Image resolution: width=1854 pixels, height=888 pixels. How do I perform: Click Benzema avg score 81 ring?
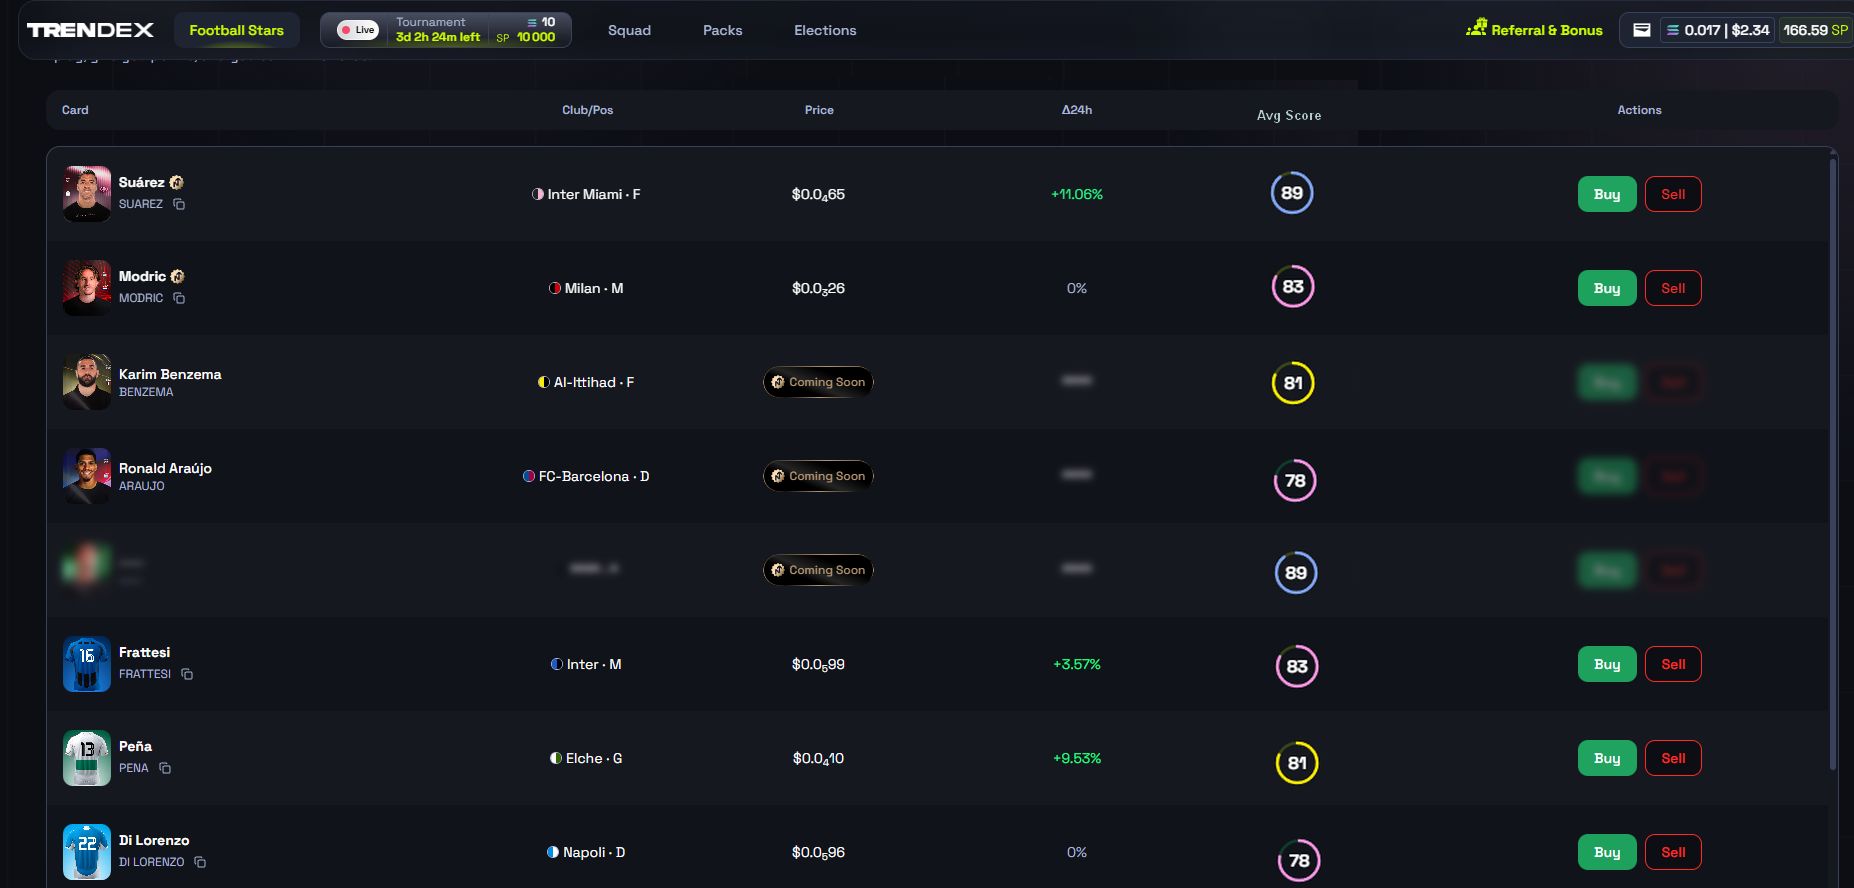coord(1293,383)
